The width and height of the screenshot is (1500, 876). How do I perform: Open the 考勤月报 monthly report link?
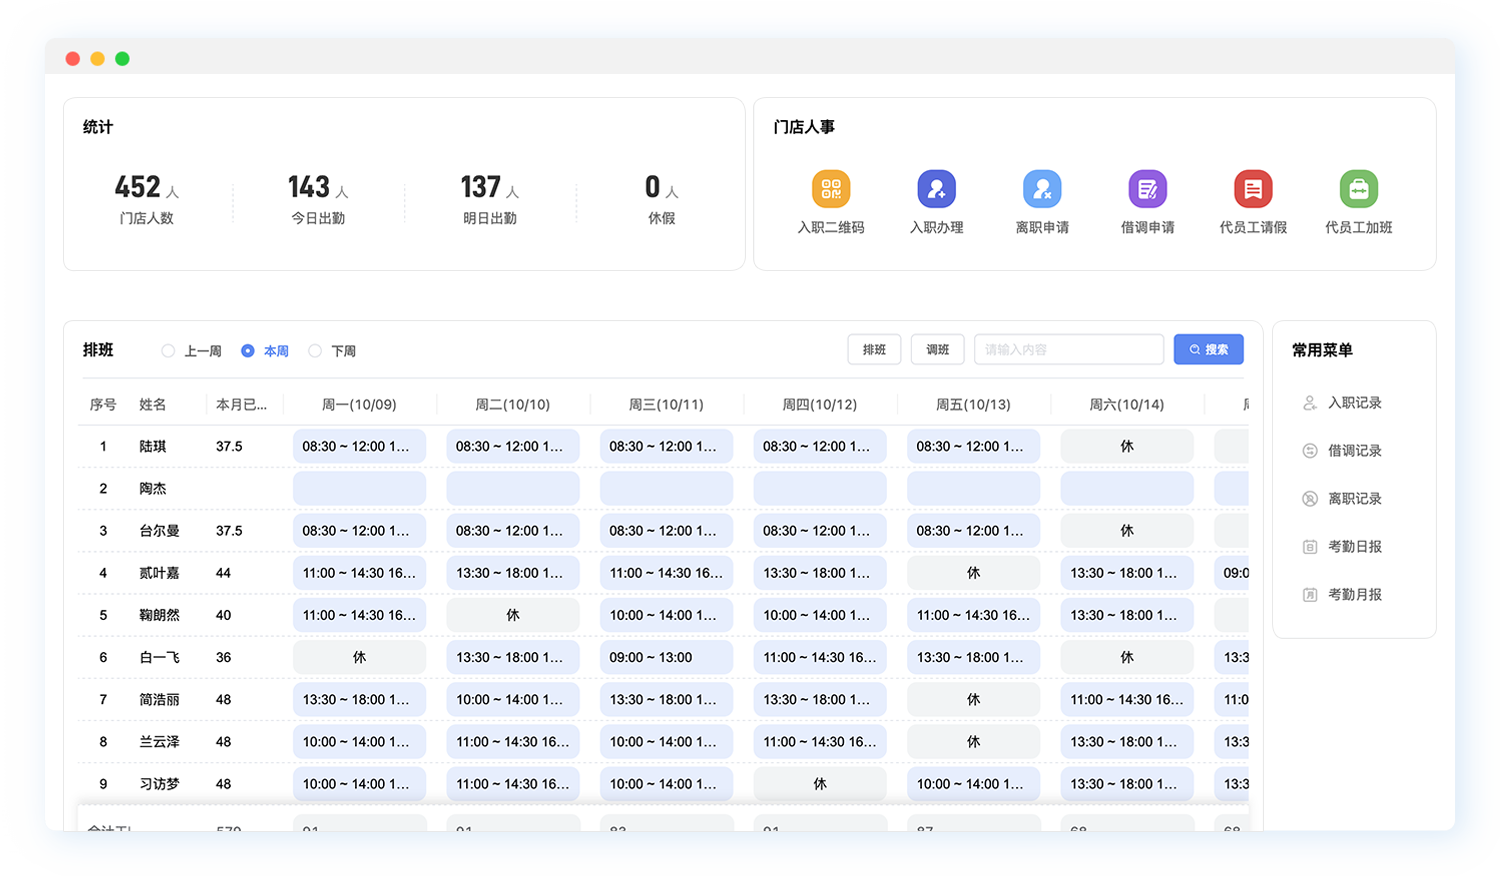pyautogui.click(x=1354, y=595)
